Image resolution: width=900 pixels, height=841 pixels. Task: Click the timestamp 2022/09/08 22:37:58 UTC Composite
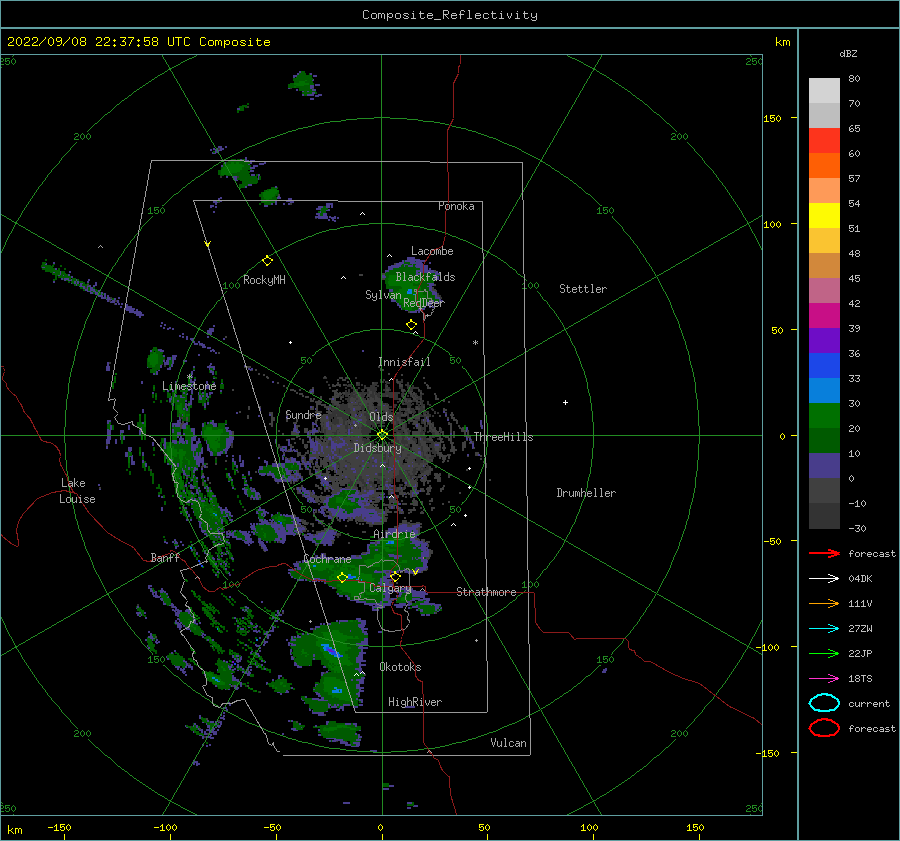pyautogui.click(x=138, y=42)
